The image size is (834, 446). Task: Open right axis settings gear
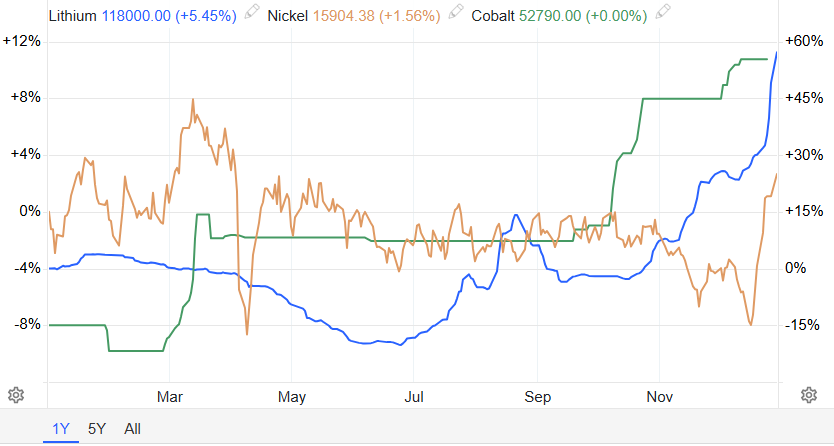coord(808,394)
